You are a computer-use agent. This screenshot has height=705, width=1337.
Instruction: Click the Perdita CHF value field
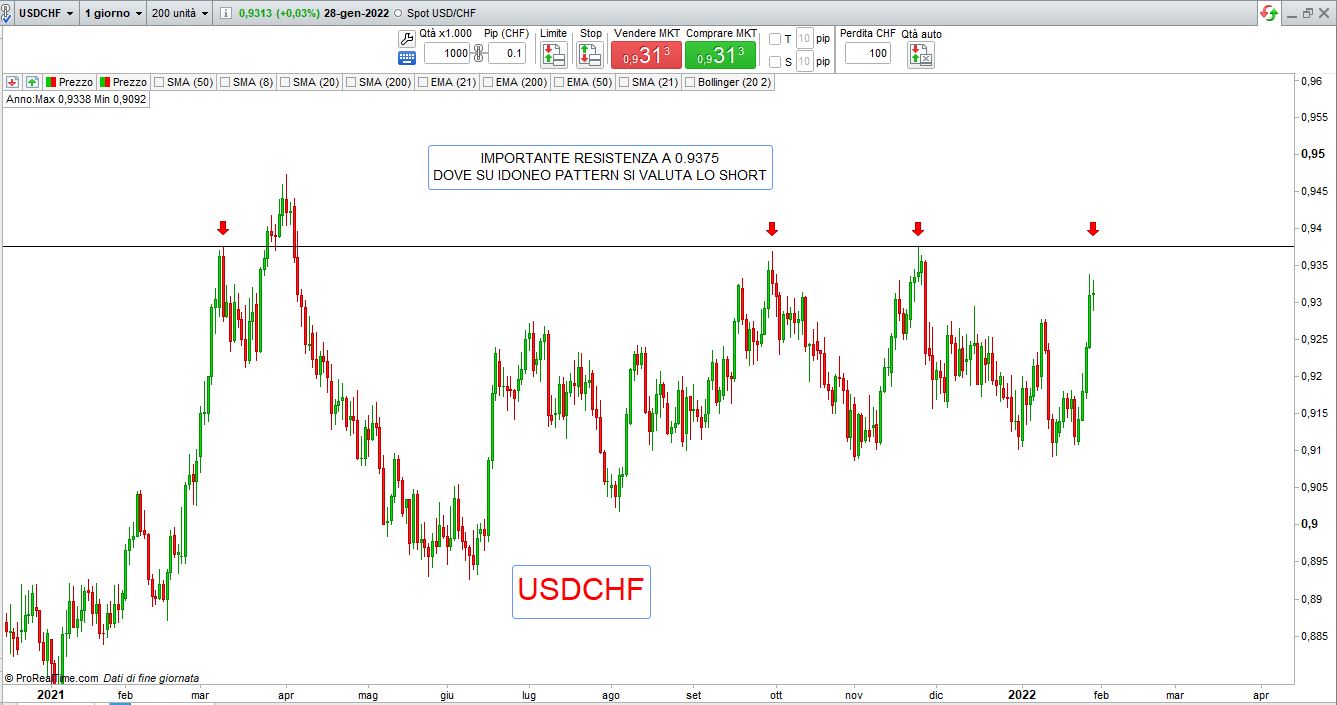pos(868,54)
